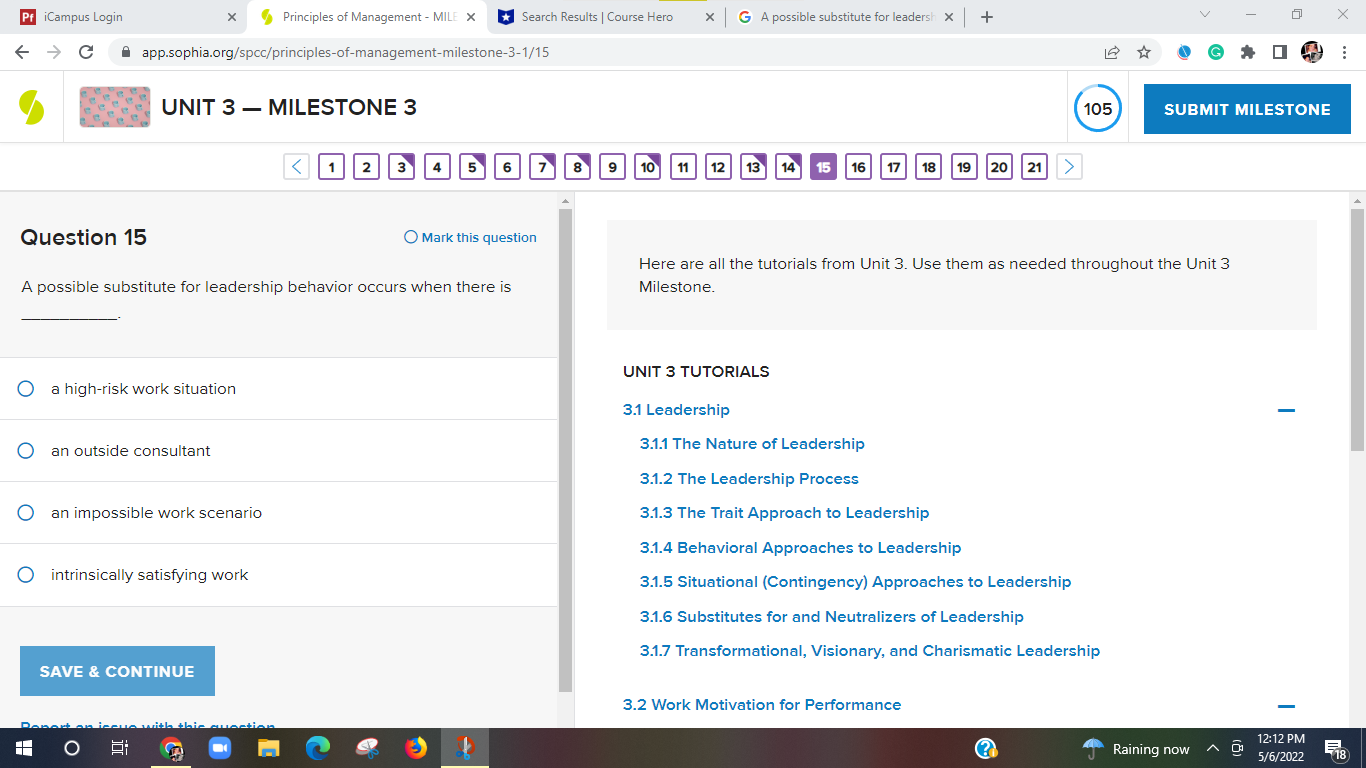The width and height of the screenshot is (1366, 768).
Task: Click the Sophia logo icon
Action: [x=31, y=107]
